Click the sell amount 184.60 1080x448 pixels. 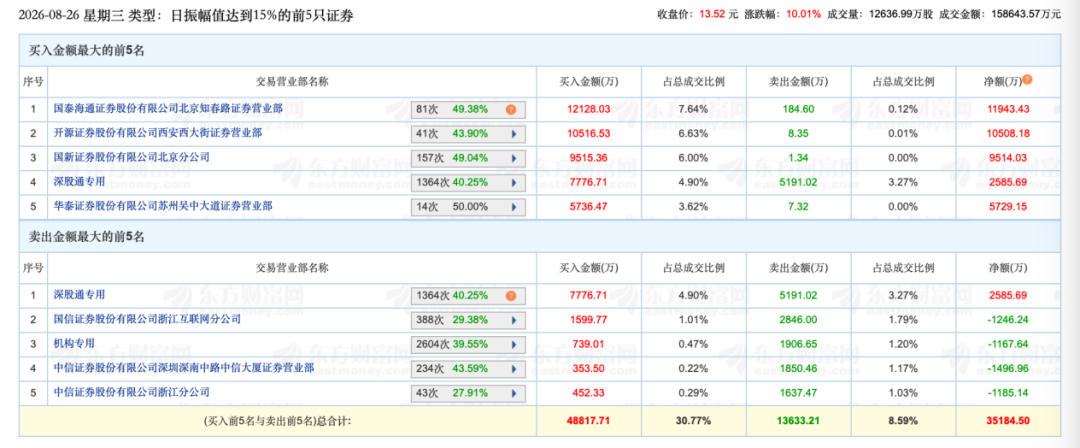pos(799,109)
